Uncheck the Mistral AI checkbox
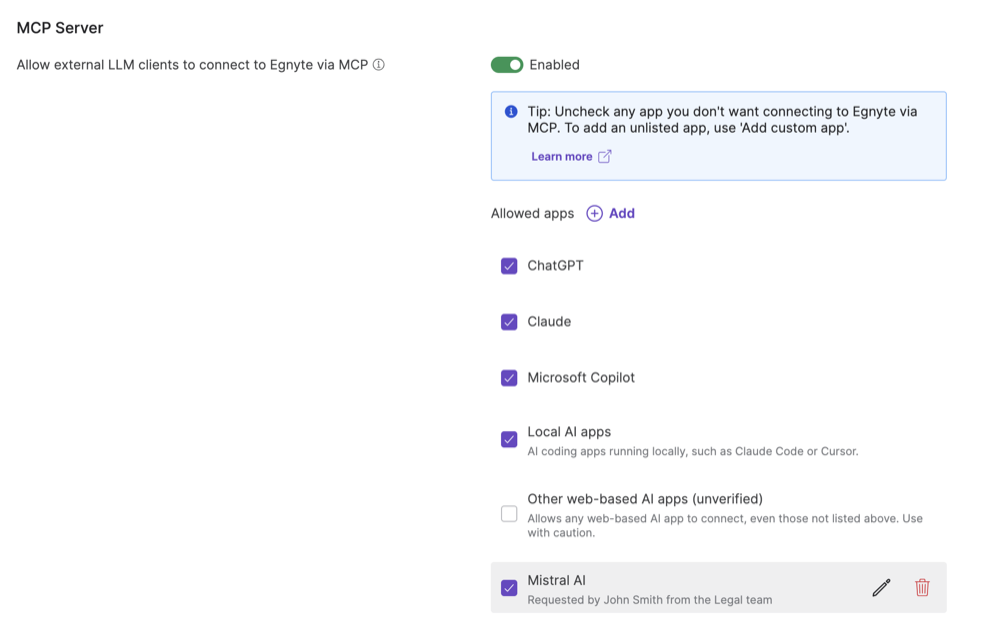The height and width of the screenshot is (636, 999). [x=509, y=588]
